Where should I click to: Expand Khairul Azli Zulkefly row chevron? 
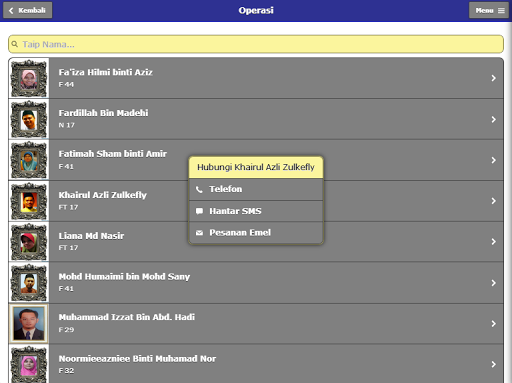(x=494, y=201)
